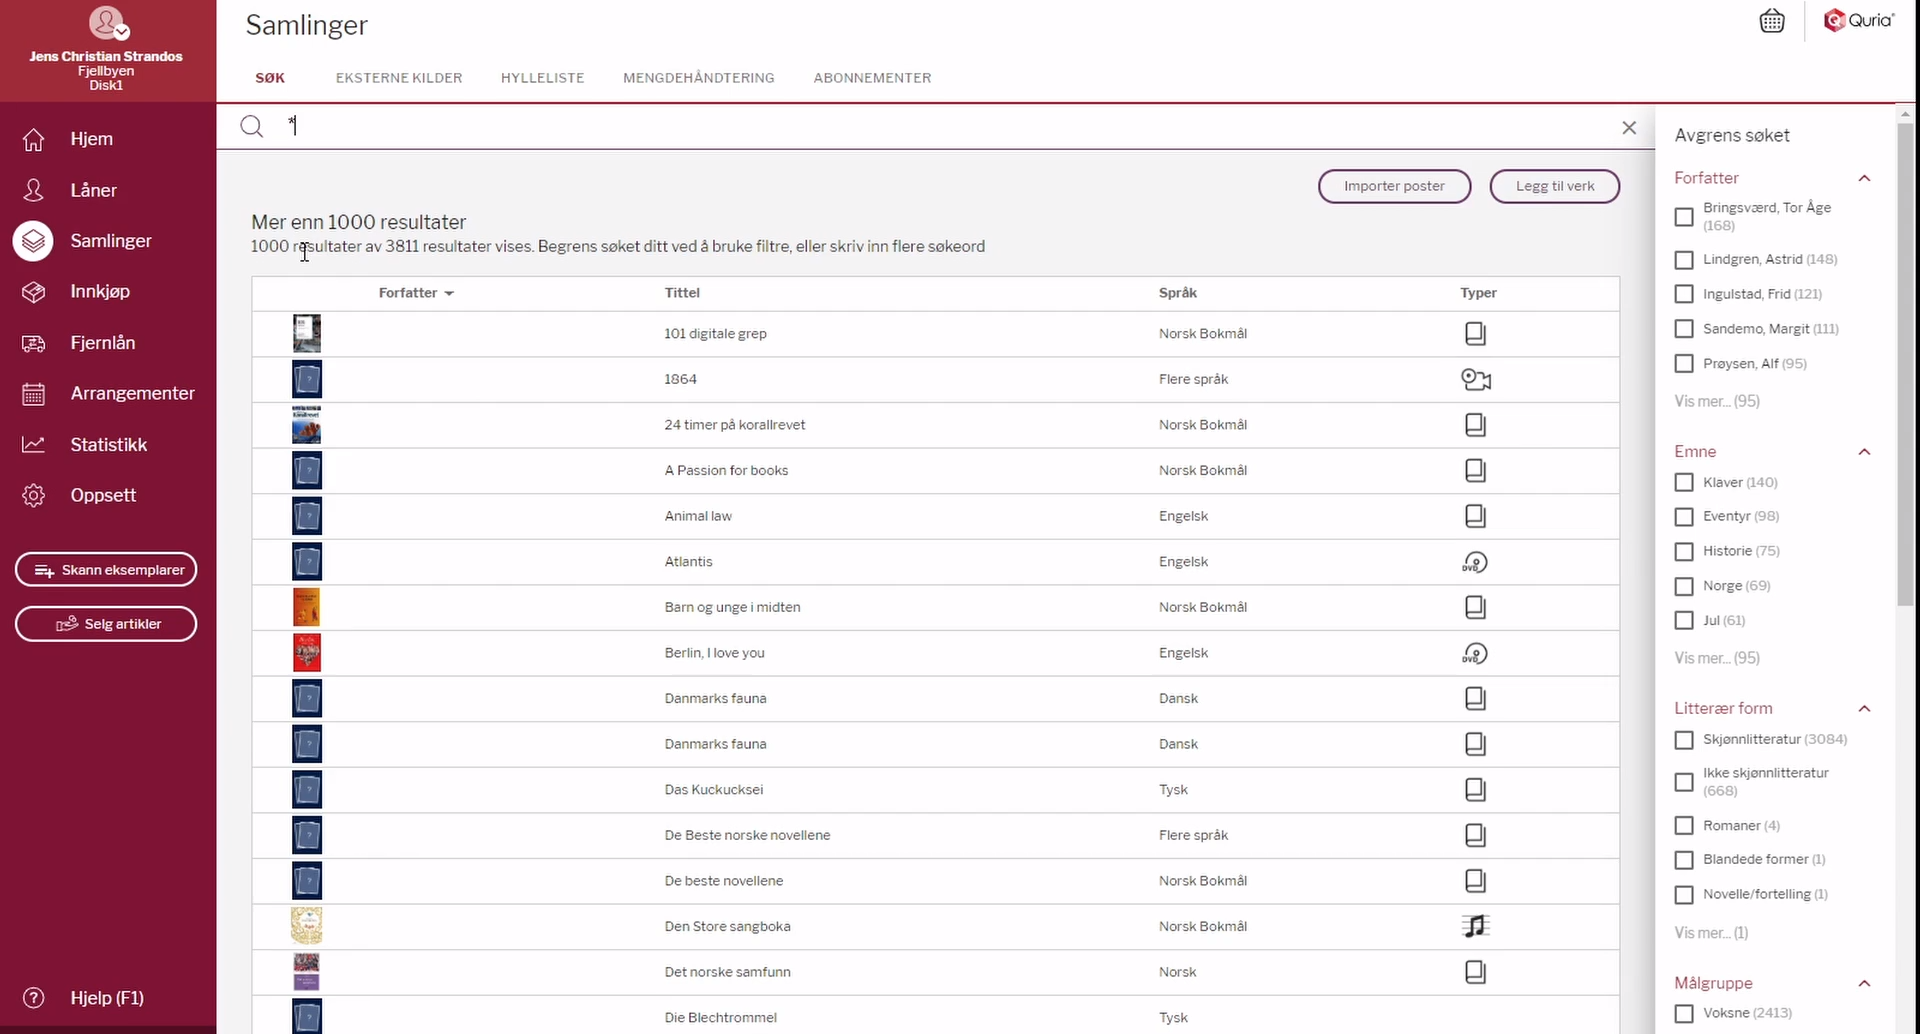This screenshot has width=1920, height=1034.
Task: Collapse the Forfatter filter section
Action: coord(1864,178)
